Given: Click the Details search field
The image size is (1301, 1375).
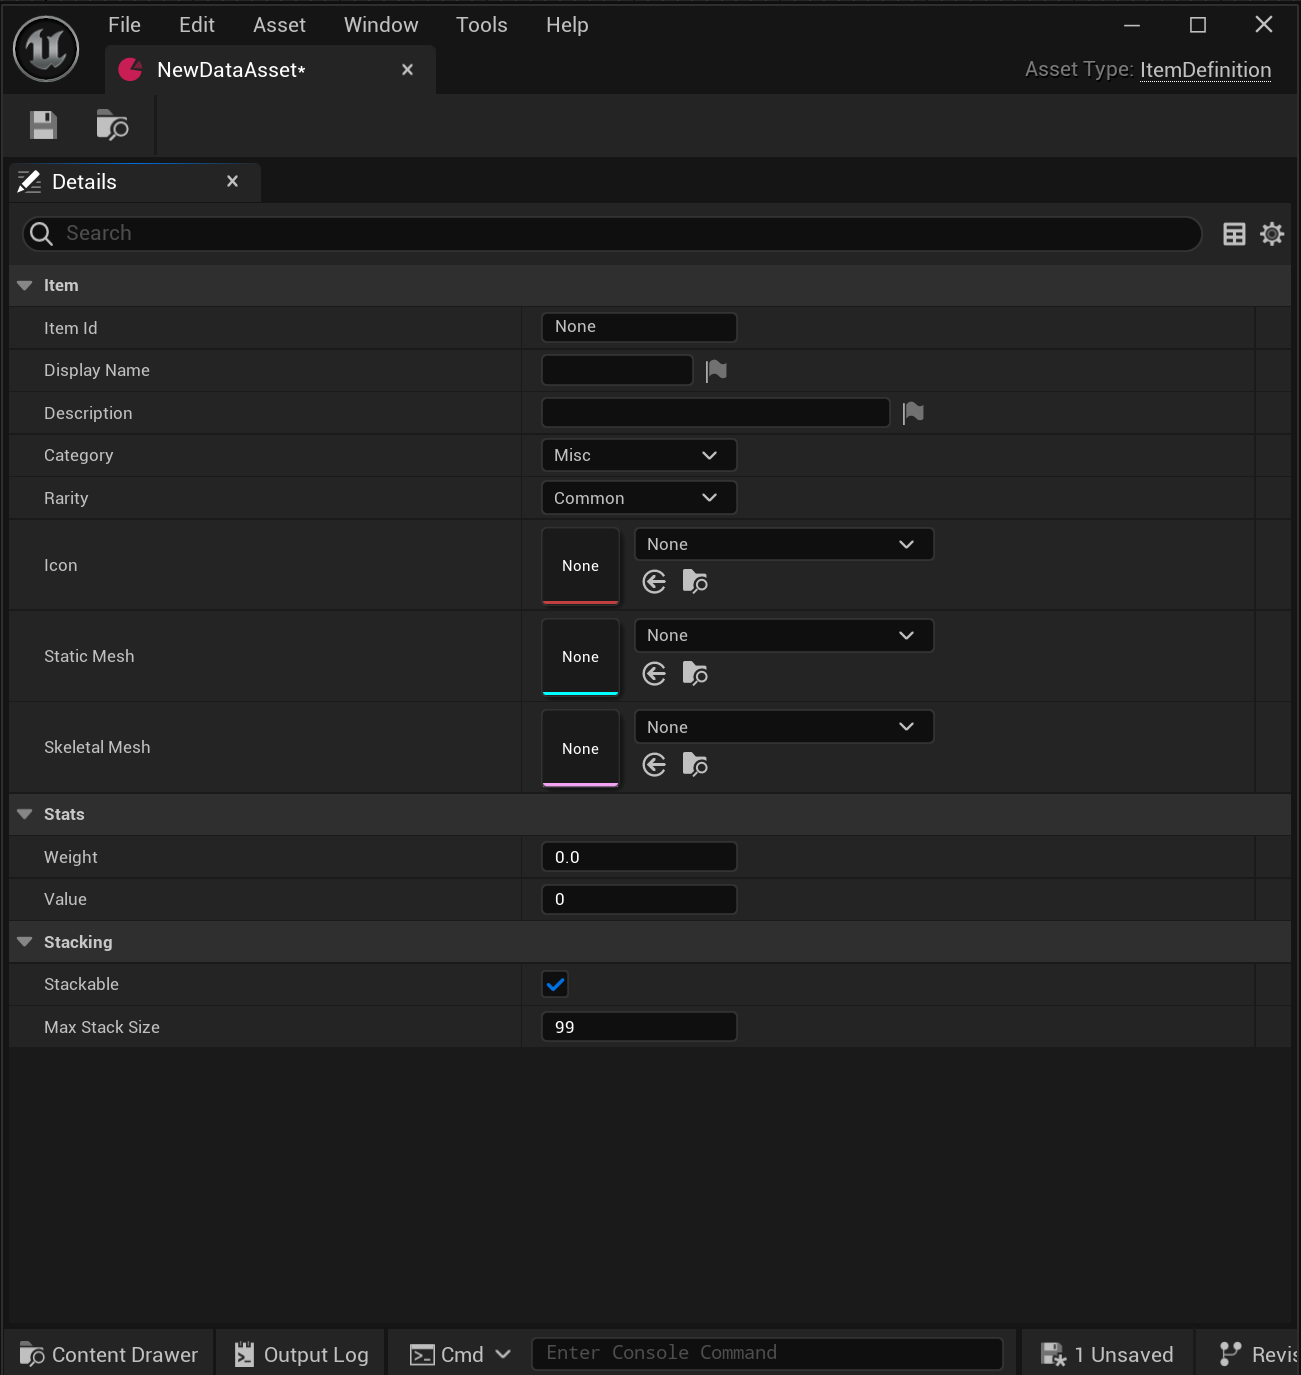Looking at the screenshot, I should pos(612,234).
